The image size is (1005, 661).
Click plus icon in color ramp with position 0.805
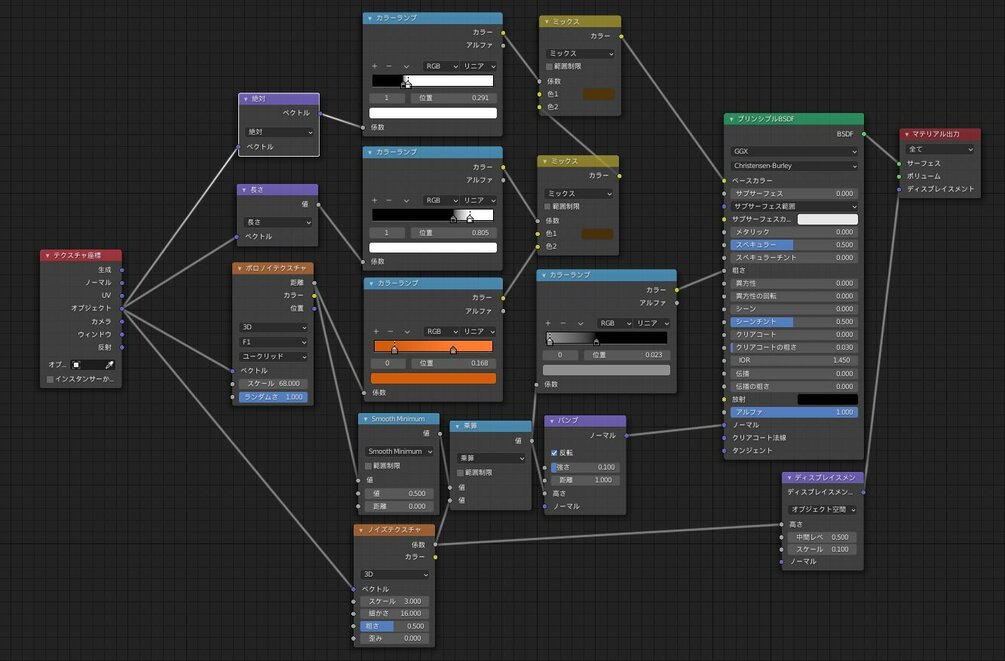click(x=374, y=200)
